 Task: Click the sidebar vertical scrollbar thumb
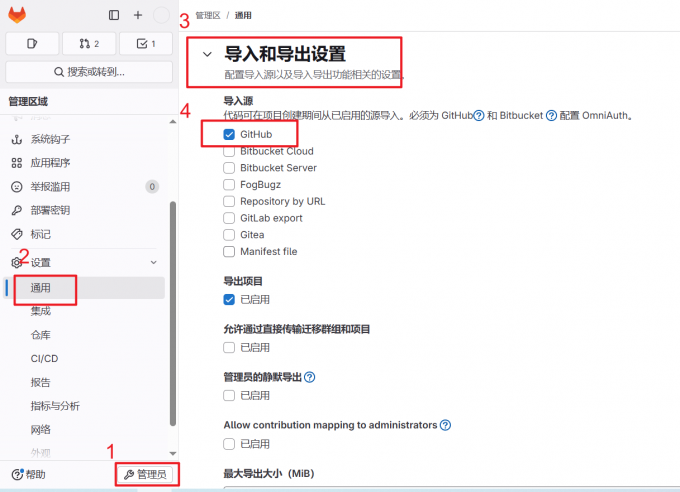pos(173,314)
